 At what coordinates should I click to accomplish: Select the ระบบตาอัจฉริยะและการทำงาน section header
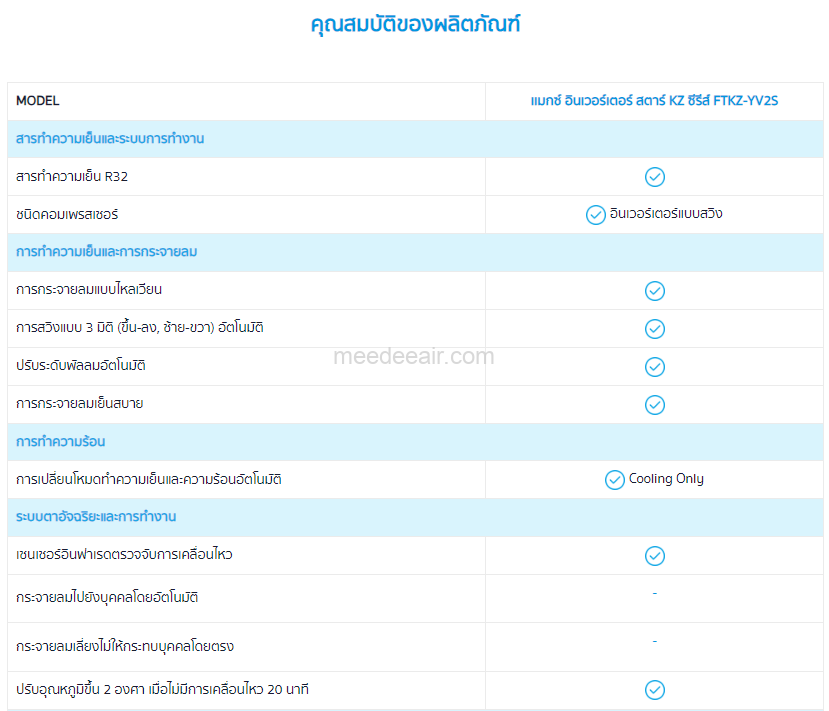coord(96,517)
